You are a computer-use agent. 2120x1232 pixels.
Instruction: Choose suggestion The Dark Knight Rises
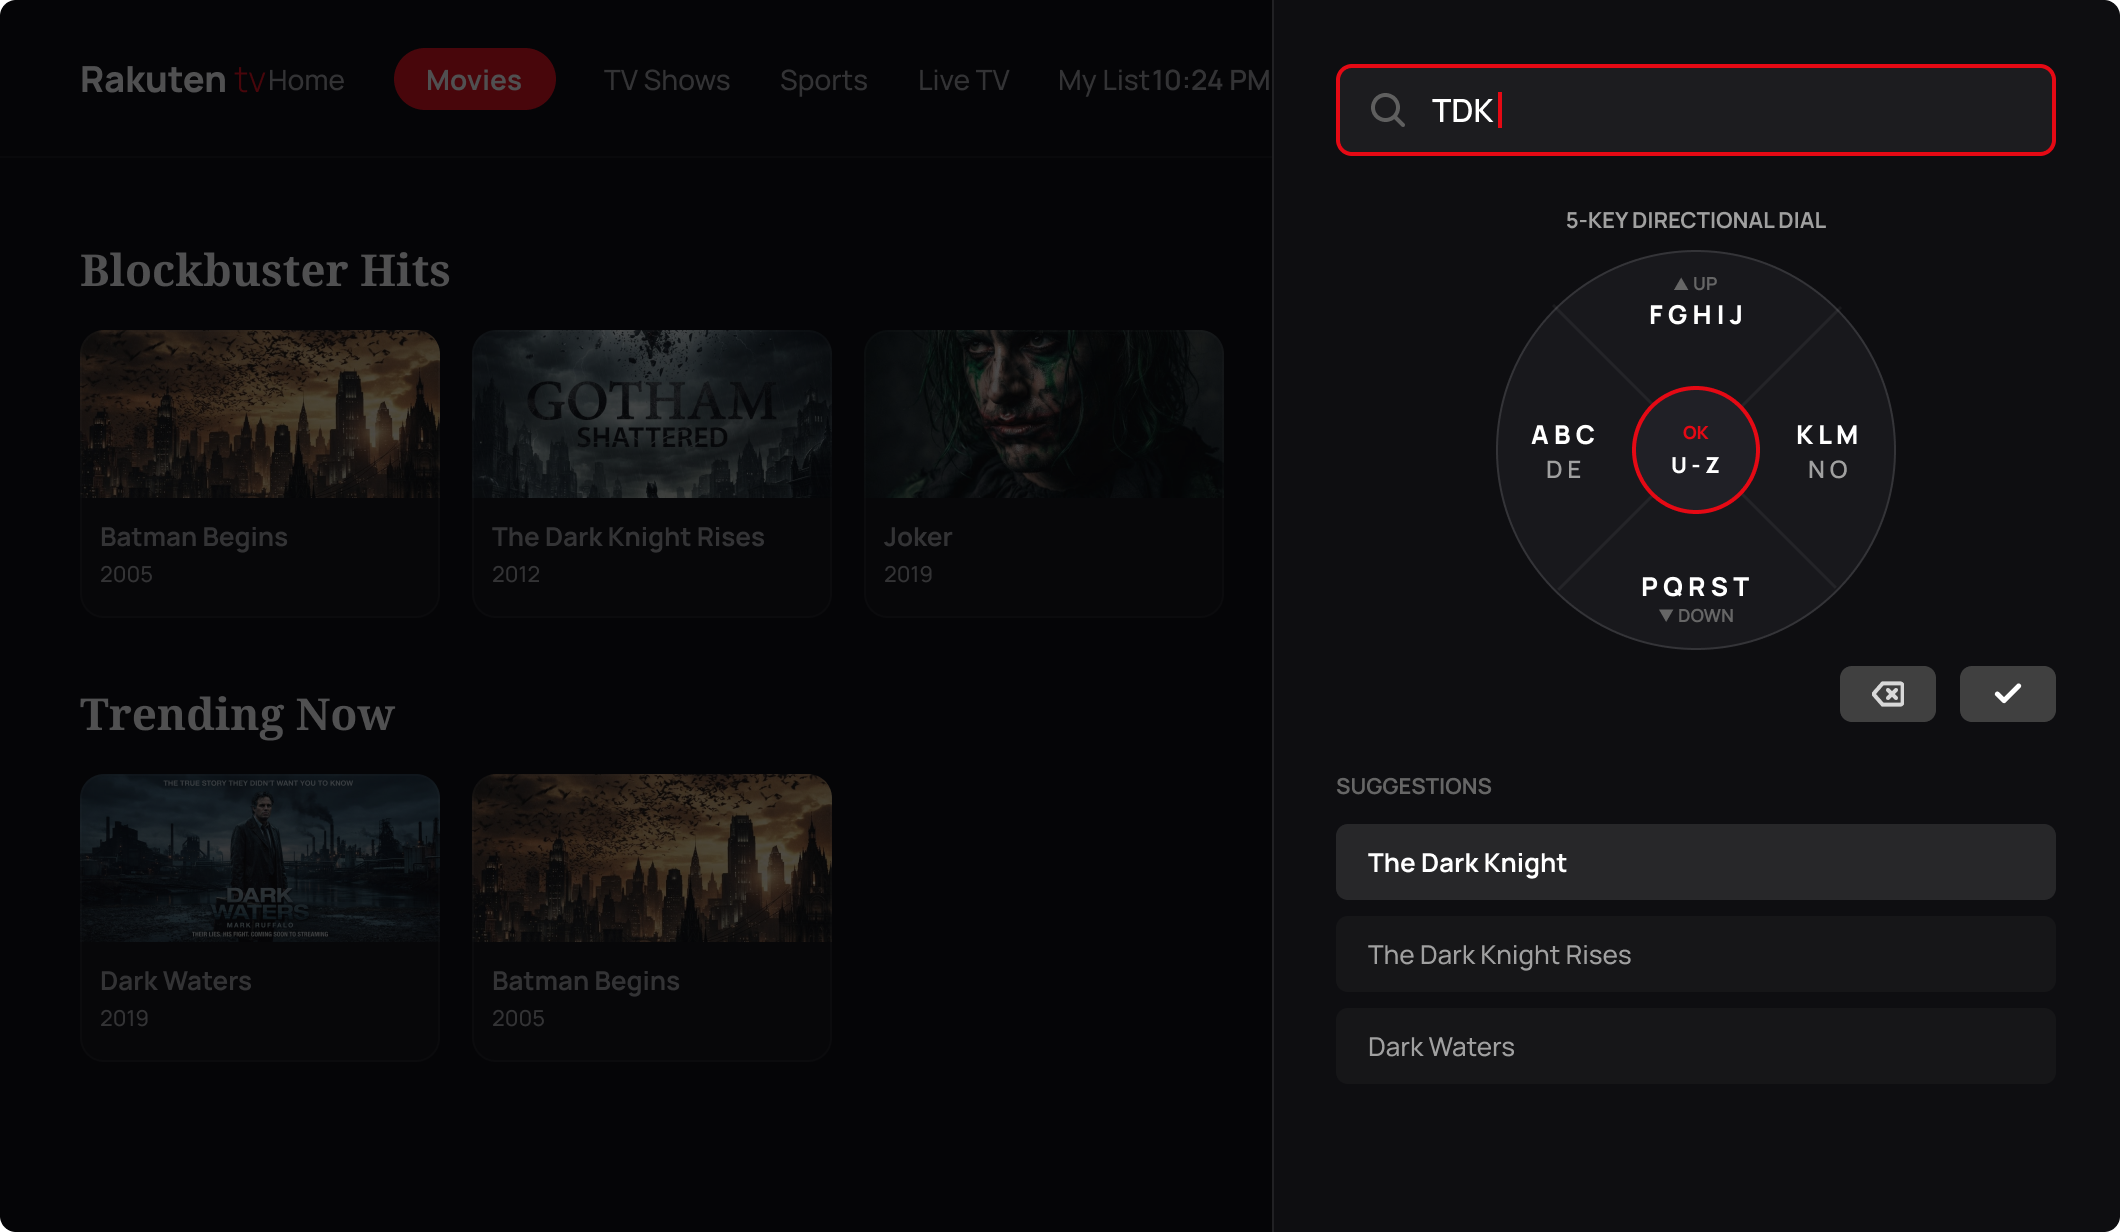pyautogui.click(x=1696, y=954)
